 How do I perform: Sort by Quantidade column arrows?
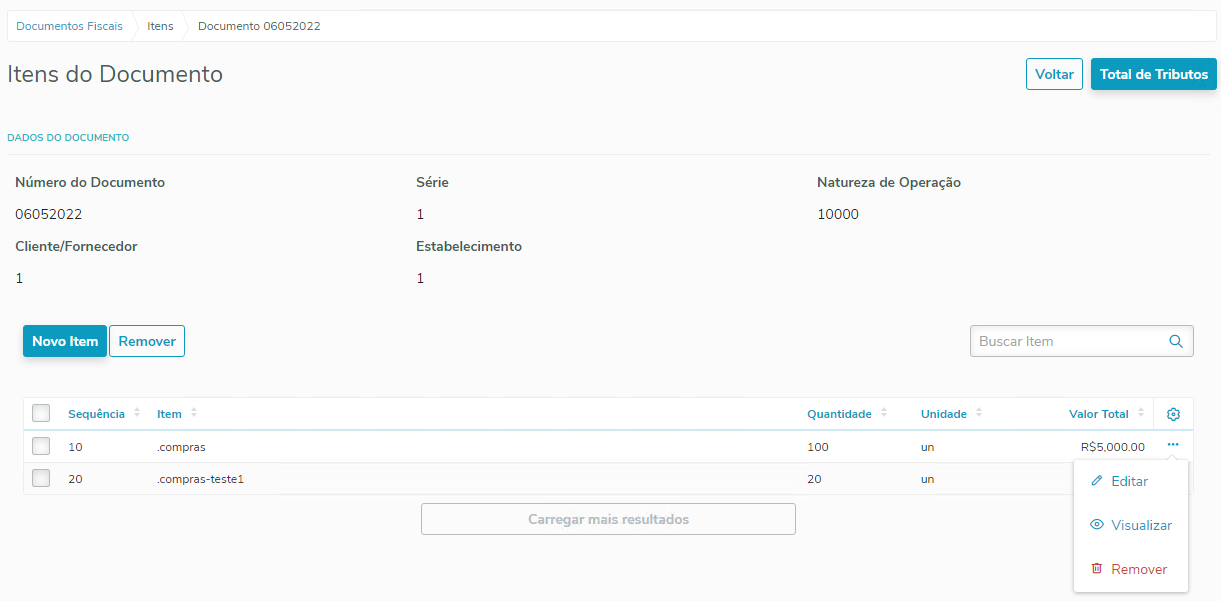884,413
